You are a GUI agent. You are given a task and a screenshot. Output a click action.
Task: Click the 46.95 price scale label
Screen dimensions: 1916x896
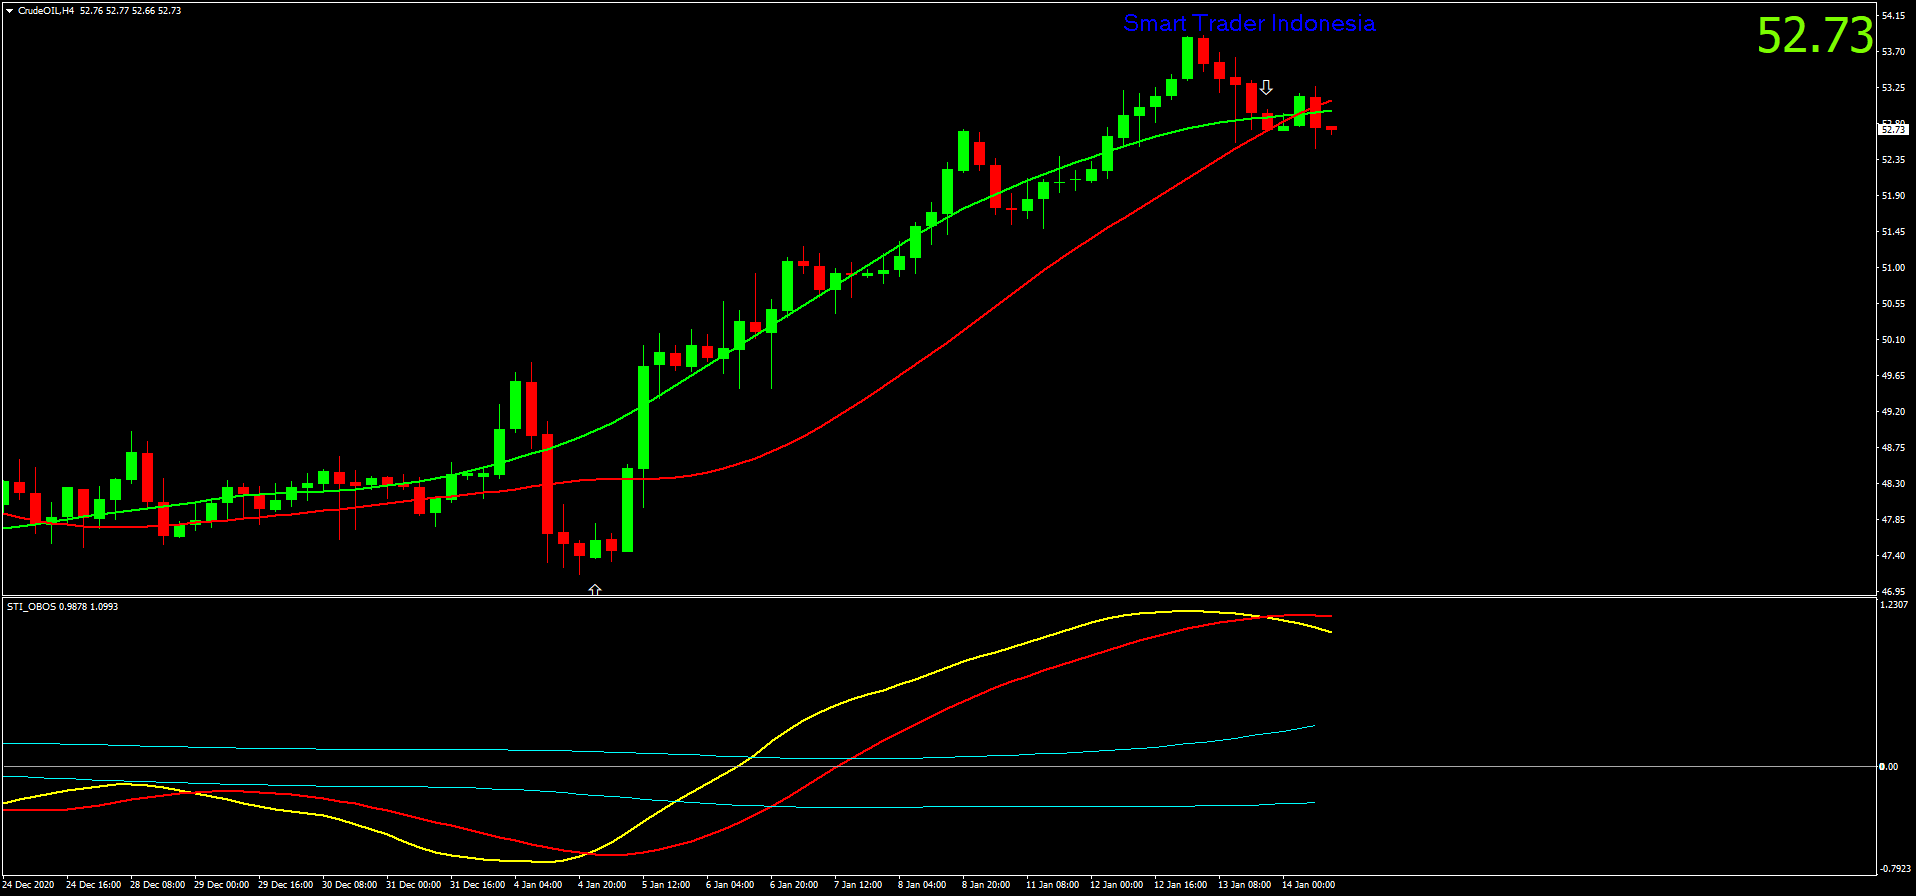(x=1893, y=592)
